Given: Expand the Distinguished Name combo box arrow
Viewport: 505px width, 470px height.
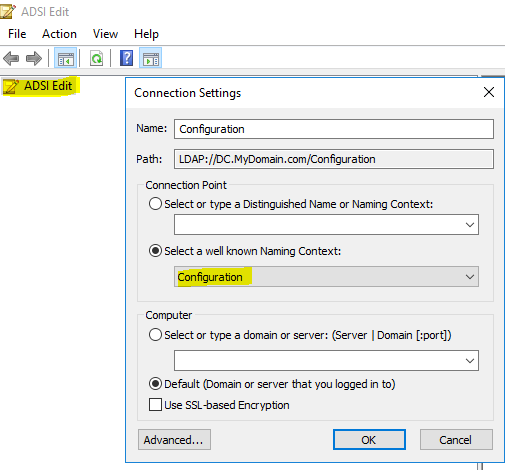Looking at the screenshot, I should [x=470, y=225].
